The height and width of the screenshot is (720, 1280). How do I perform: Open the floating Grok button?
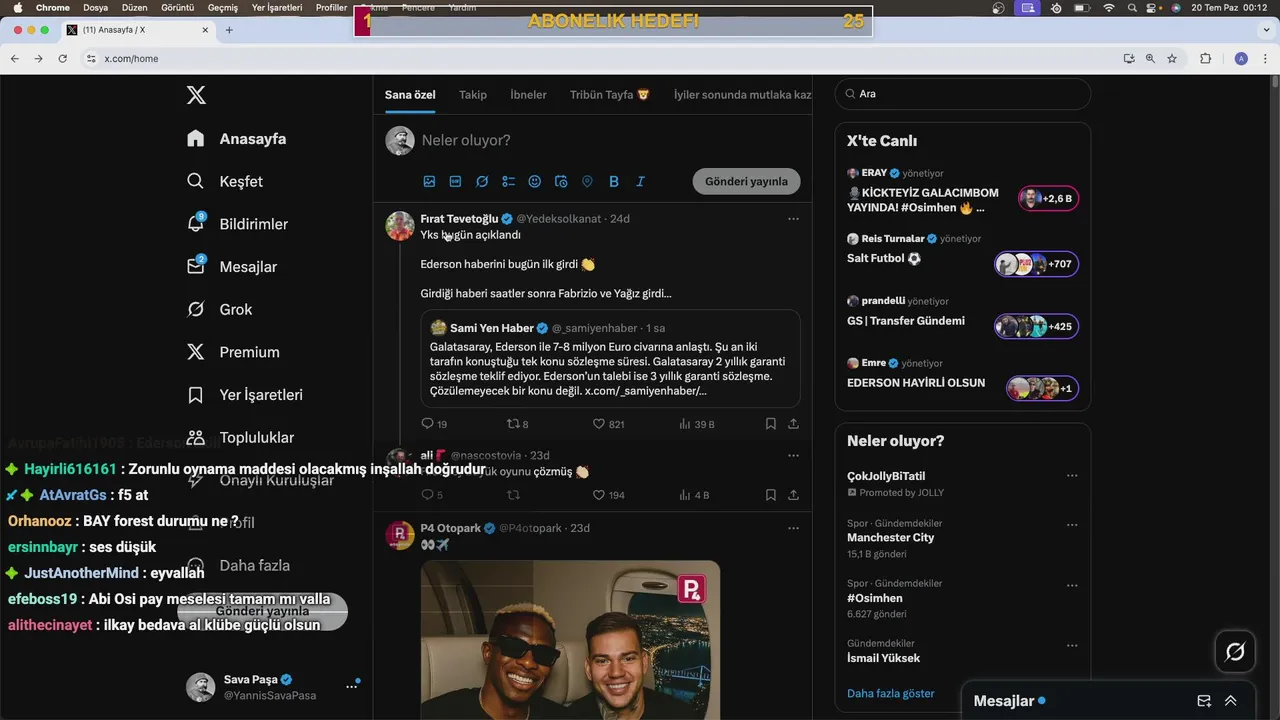1235,652
